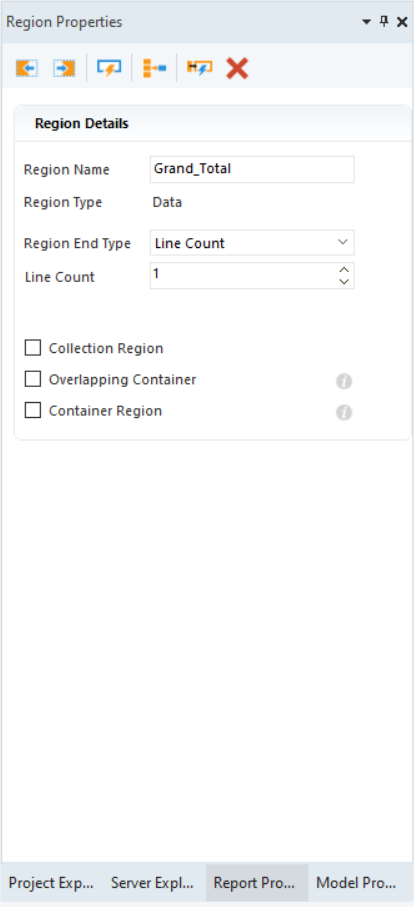
Task: Click the orange frame with lightning icon
Action: pyautogui.click(x=200, y=68)
